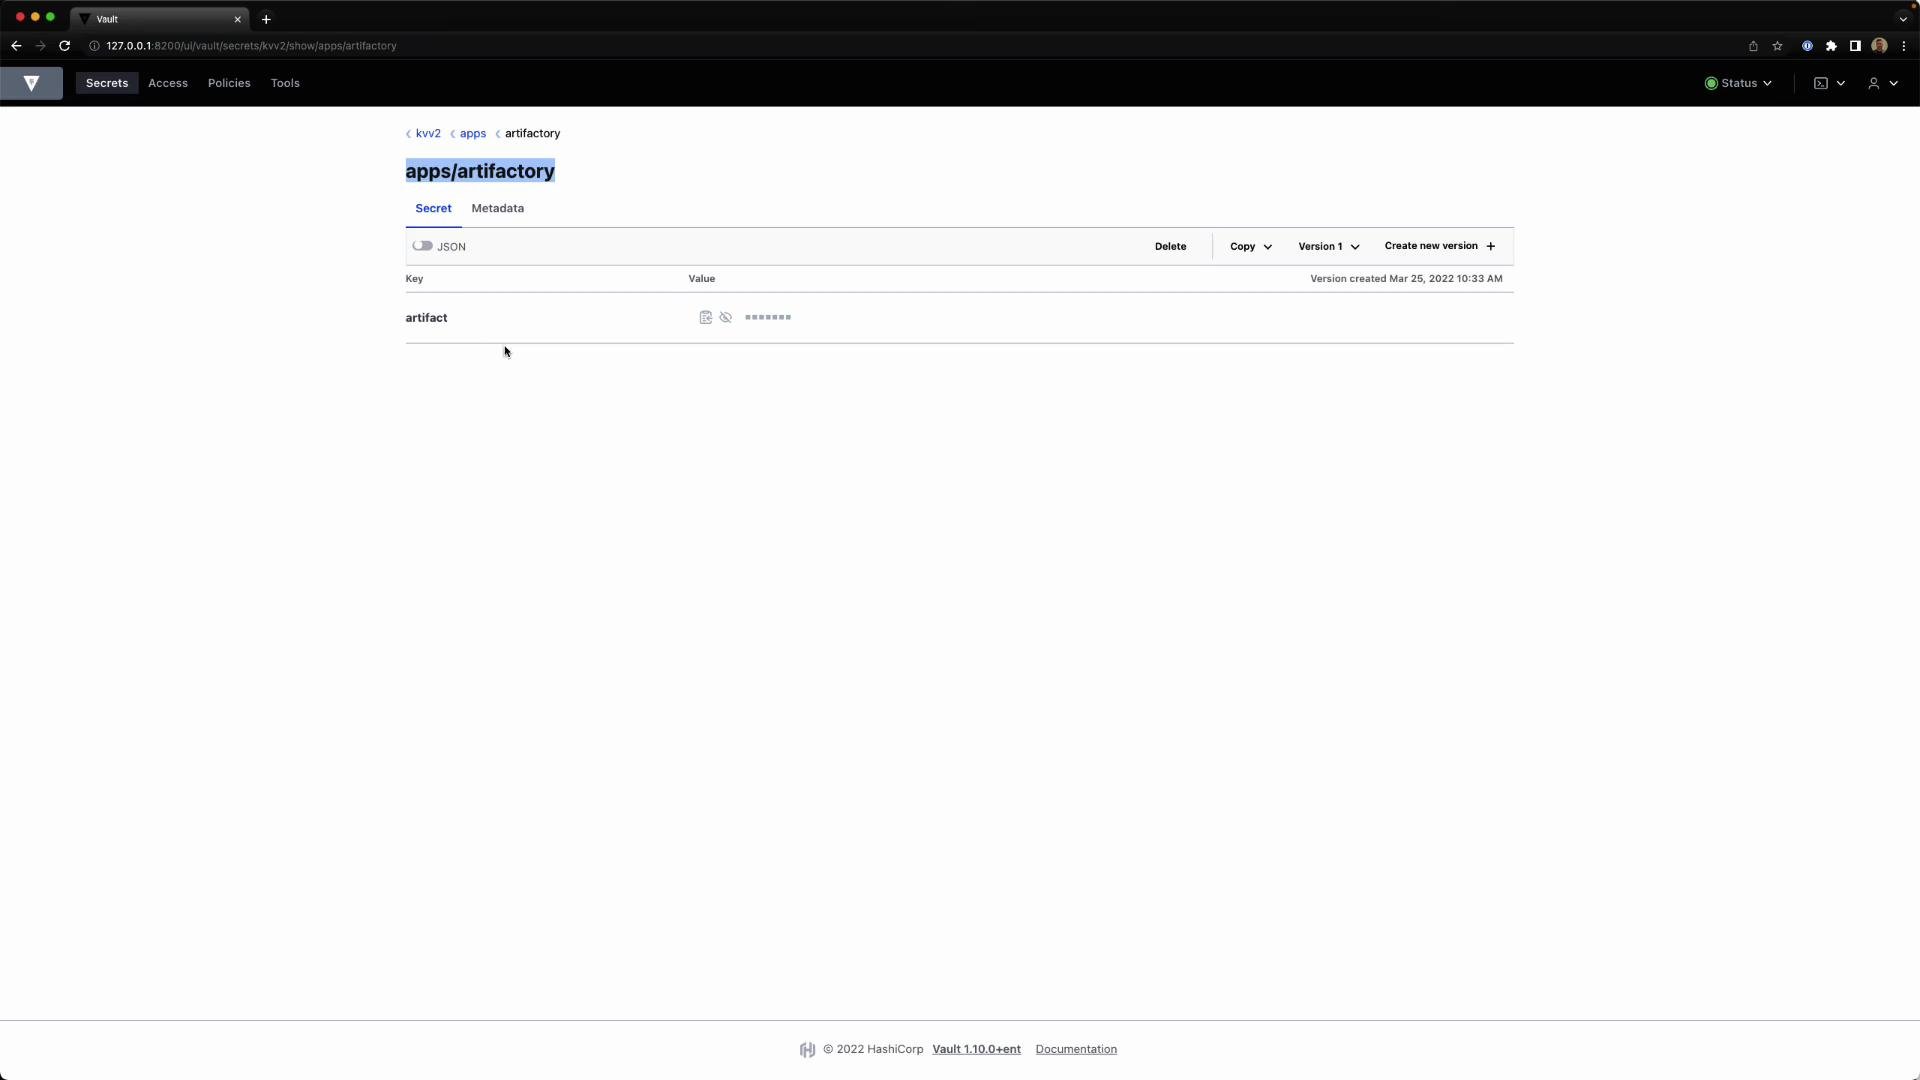Click the browser back arrow

point(16,46)
